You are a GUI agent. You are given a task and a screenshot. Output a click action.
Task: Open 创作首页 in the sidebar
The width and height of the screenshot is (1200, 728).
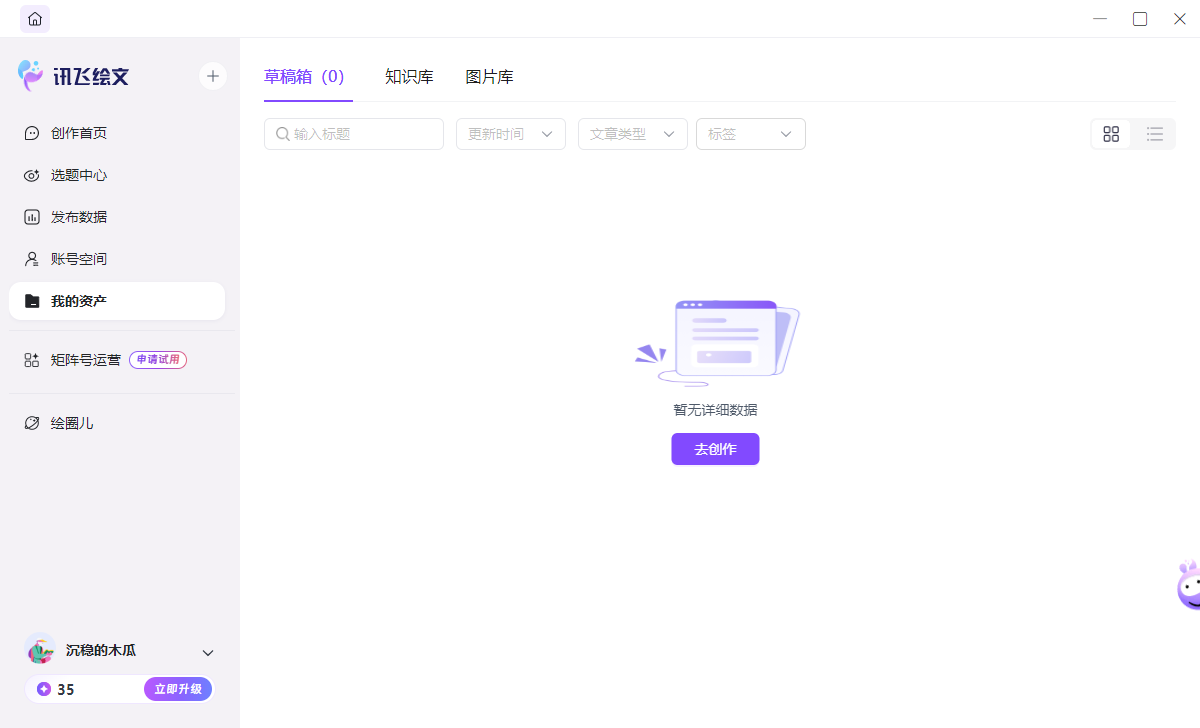click(117, 133)
